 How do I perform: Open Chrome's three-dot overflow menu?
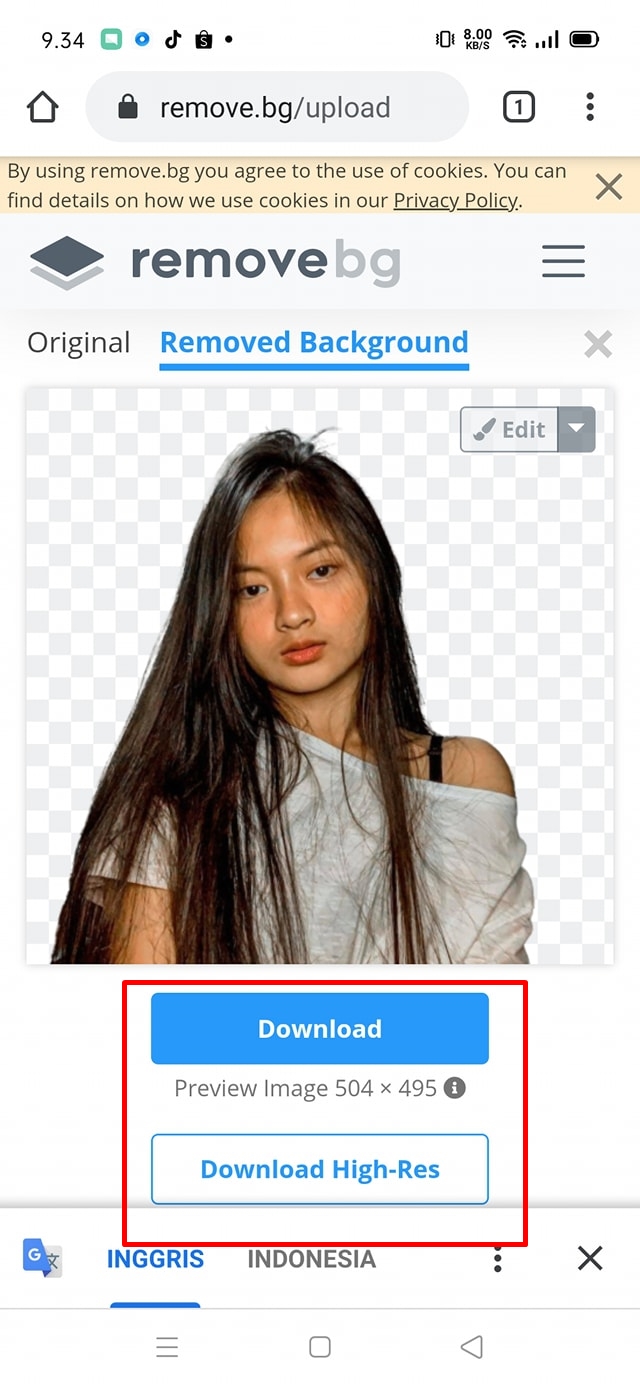point(590,107)
